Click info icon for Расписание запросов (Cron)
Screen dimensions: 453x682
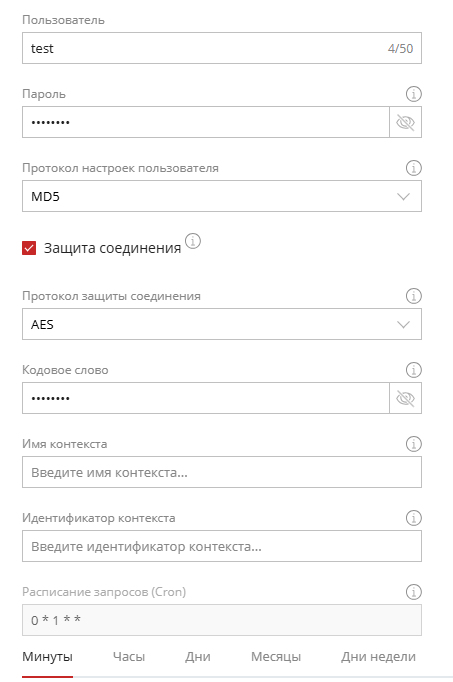[x=413, y=592]
